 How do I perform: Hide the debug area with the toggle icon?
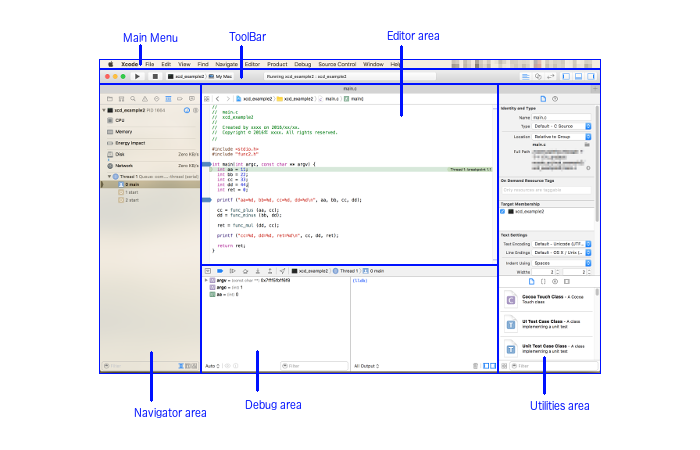[x=208, y=271]
